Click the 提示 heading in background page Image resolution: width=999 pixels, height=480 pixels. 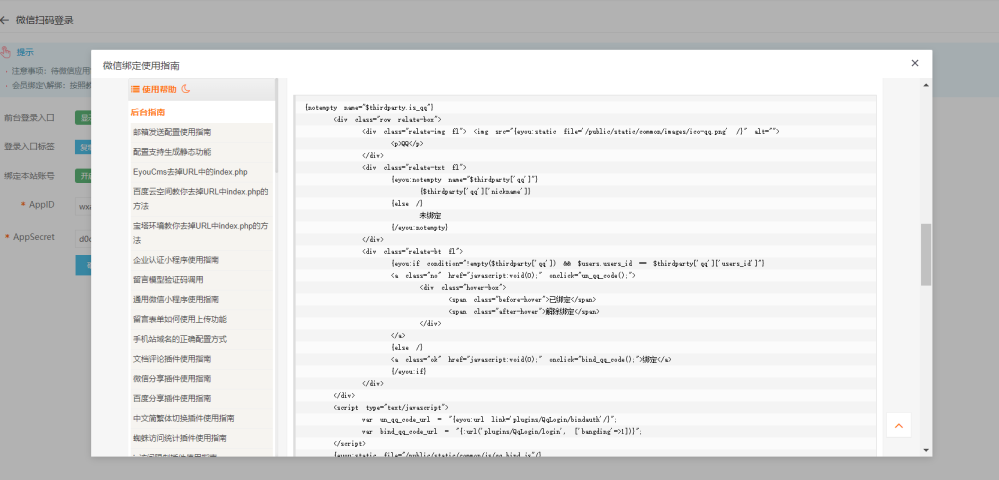pyautogui.click(x=25, y=52)
